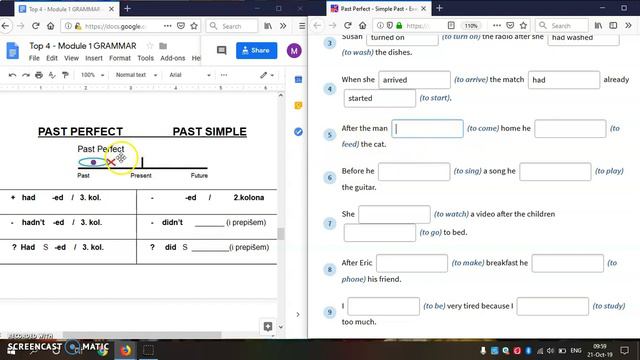Viewport: 640px width, 360px height.
Task: Click the Firefox icon in the taskbar
Action: (126, 350)
